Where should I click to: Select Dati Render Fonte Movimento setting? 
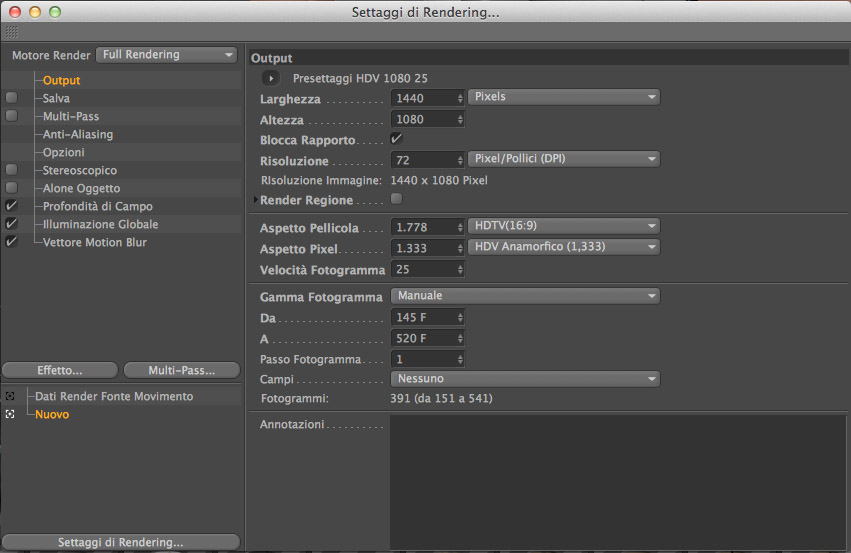tap(114, 396)
